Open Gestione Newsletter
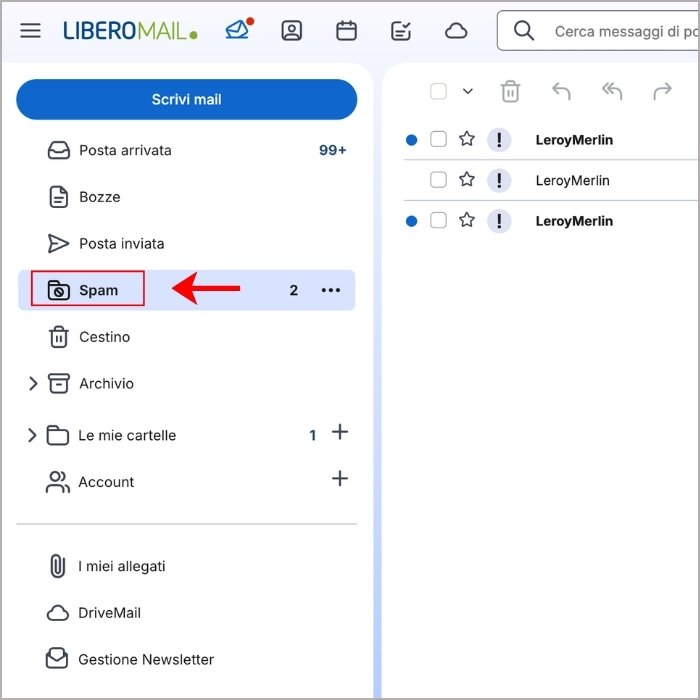This screenshot has height=700, width=700. pos(146,659)
